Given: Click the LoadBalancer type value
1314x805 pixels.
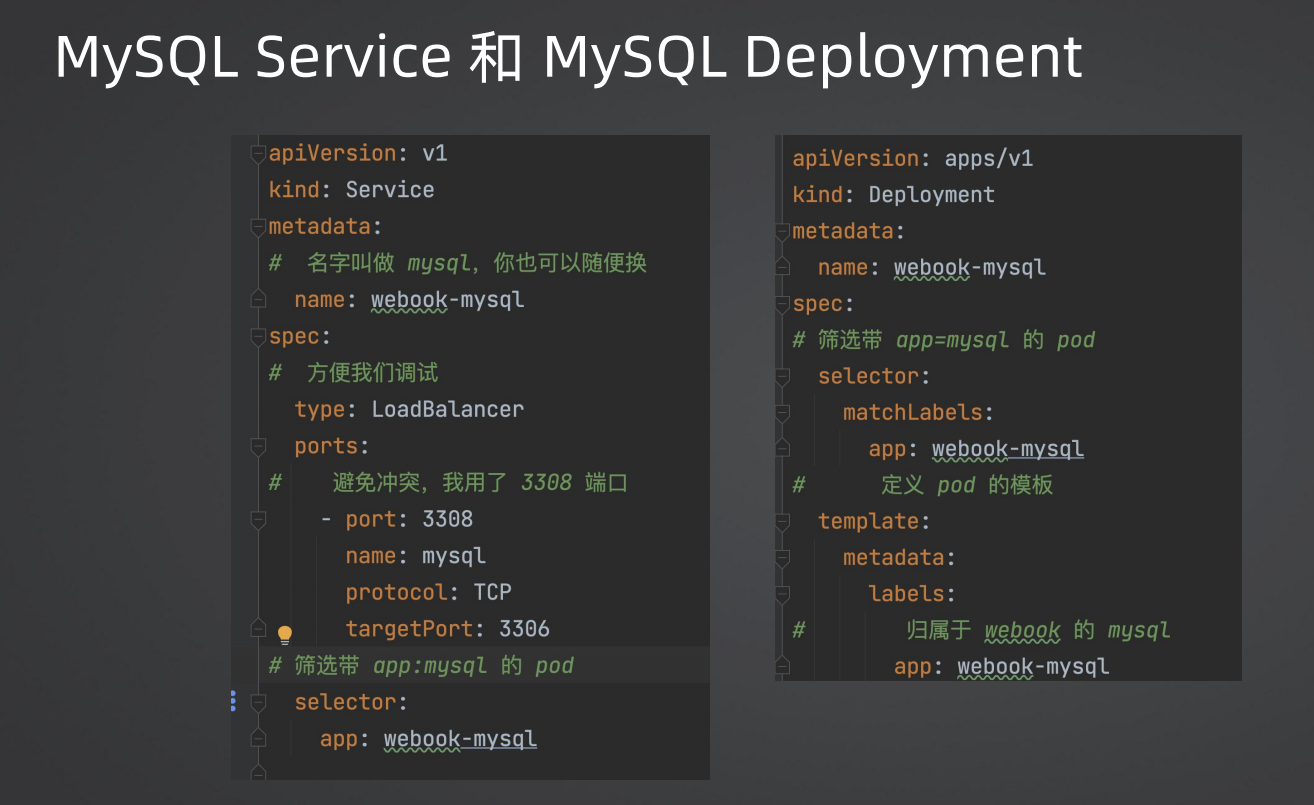Looking at the screenshot, I should click(448, 409).
